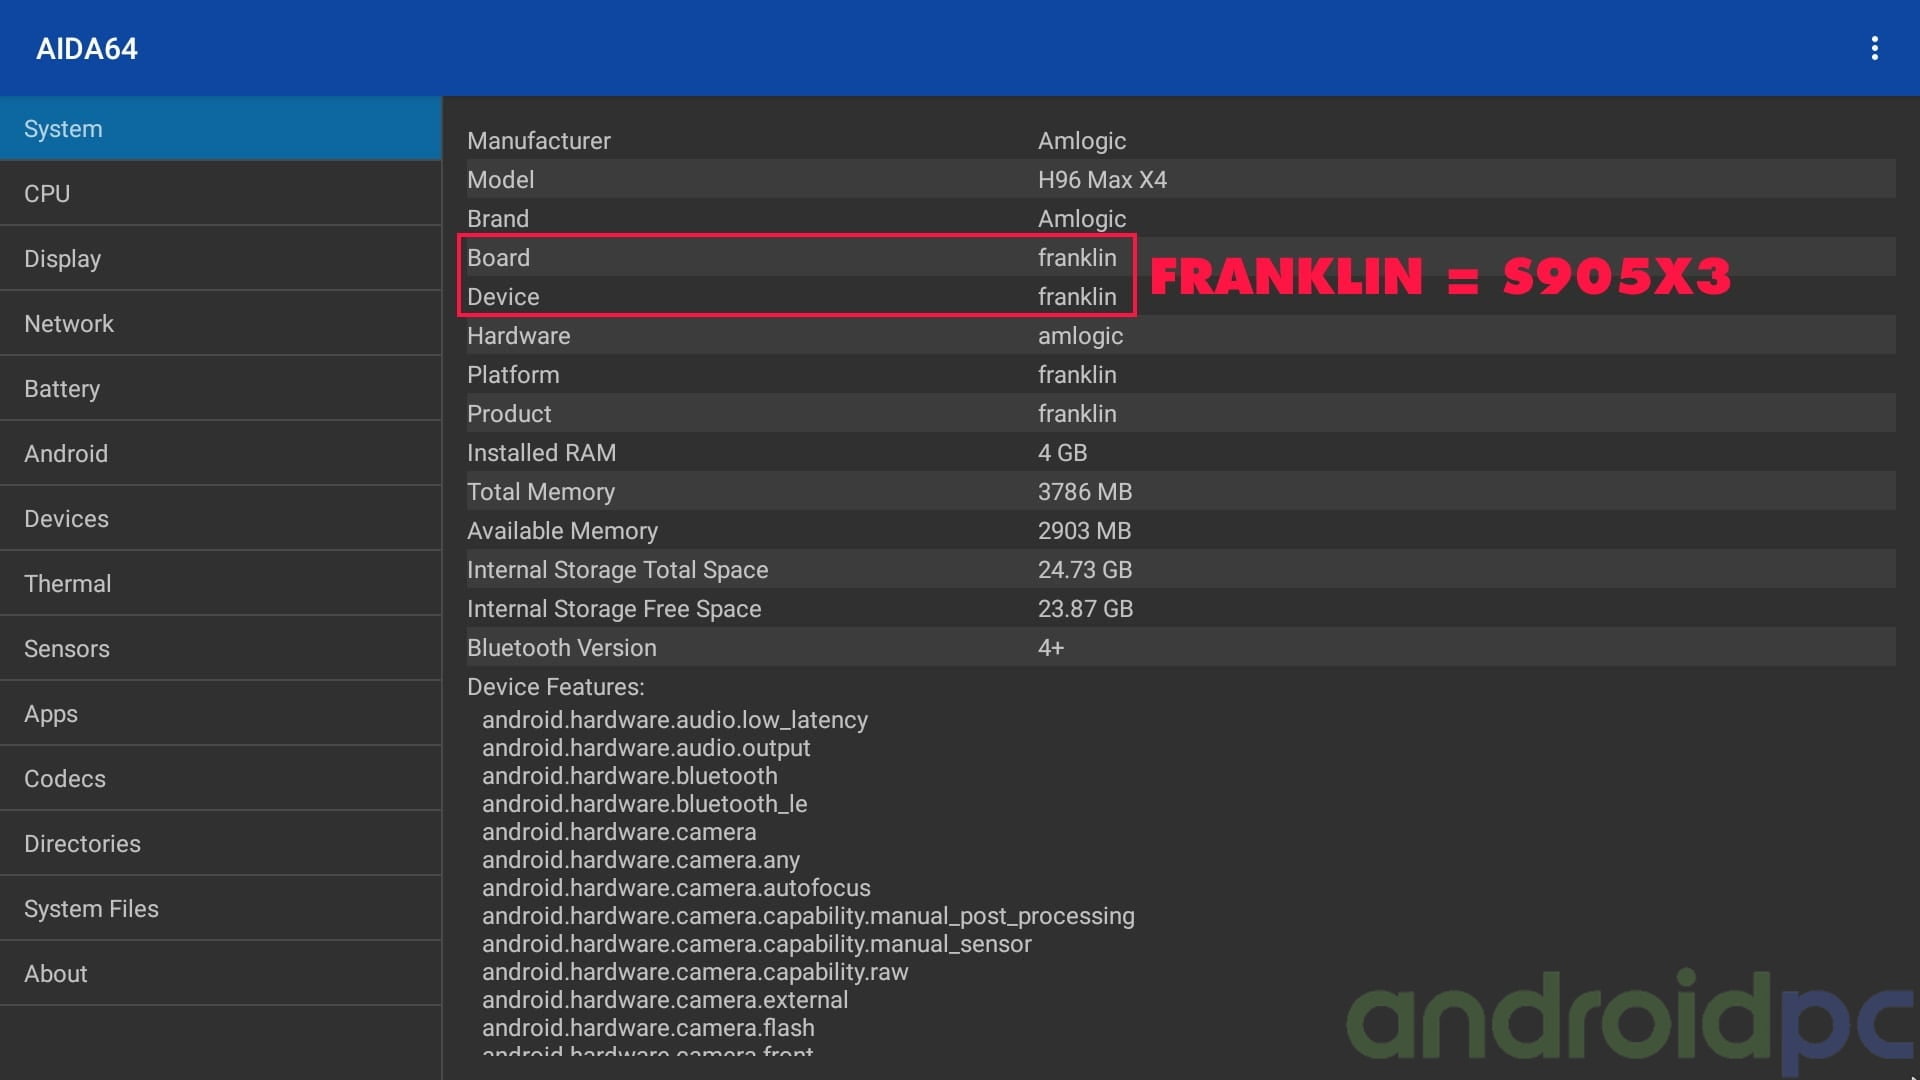Select android.hardware.camera.external feature
The height and width of the screenshot is (1080, 1920).
(x=665, y=1000)
